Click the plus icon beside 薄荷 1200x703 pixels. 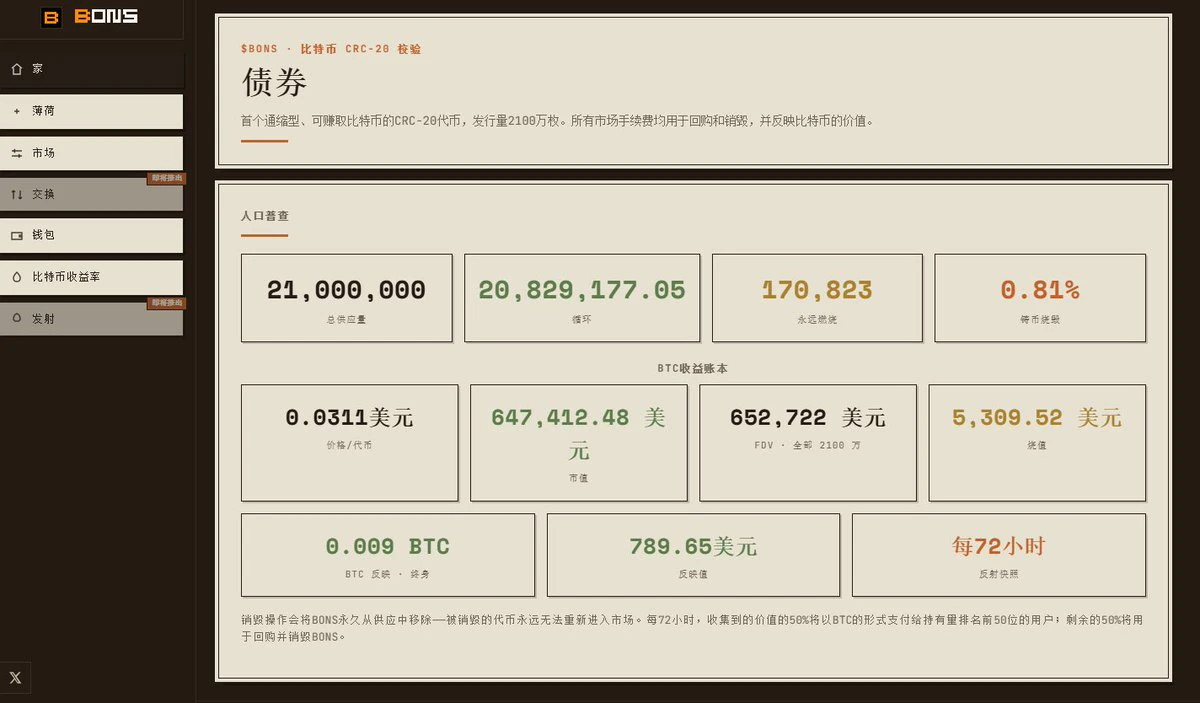coord(16,111)
